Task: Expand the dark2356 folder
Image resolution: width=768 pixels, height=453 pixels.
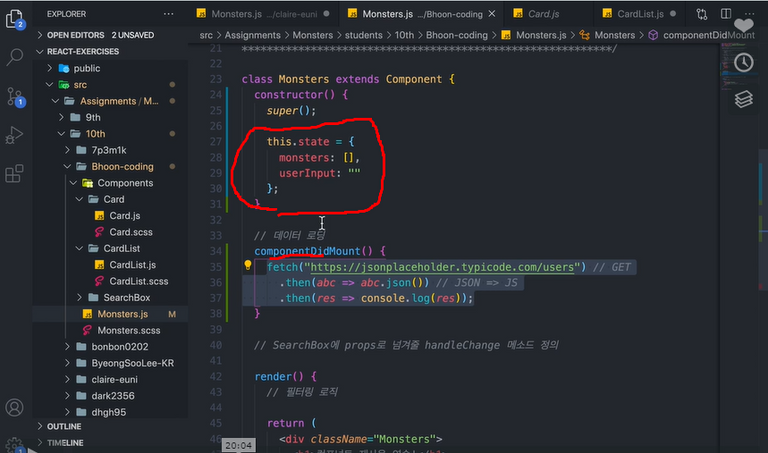Action: (x=110, y=396)
